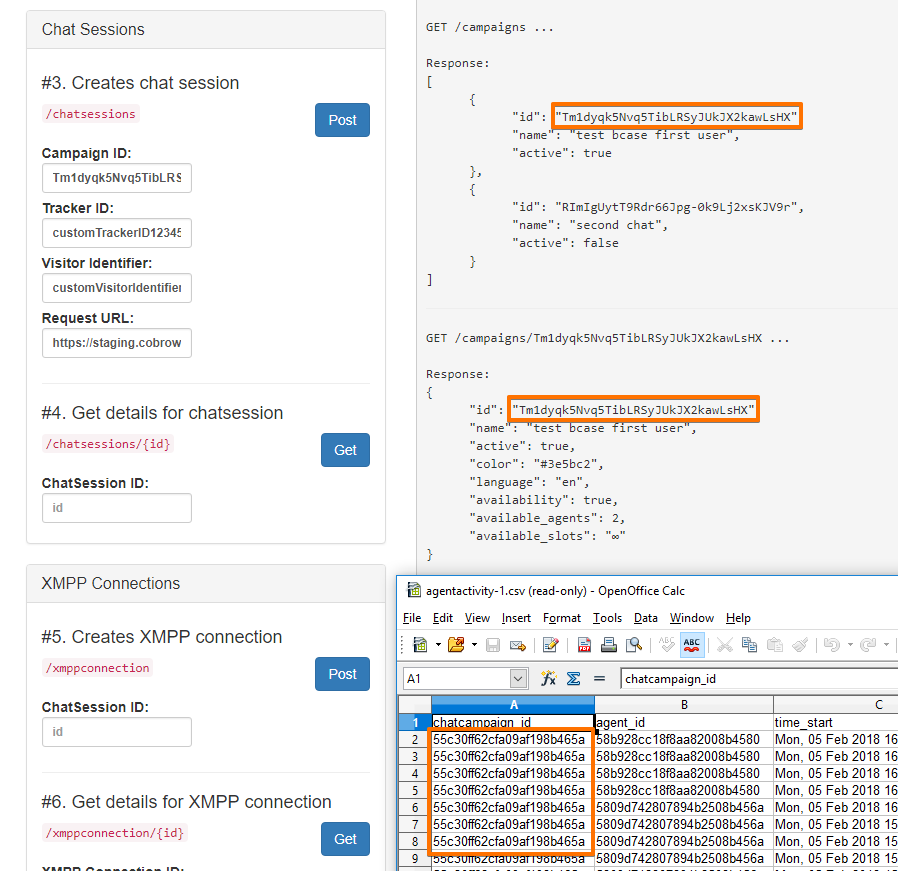Click the Sum sigma icon

[x=573, y=679]
